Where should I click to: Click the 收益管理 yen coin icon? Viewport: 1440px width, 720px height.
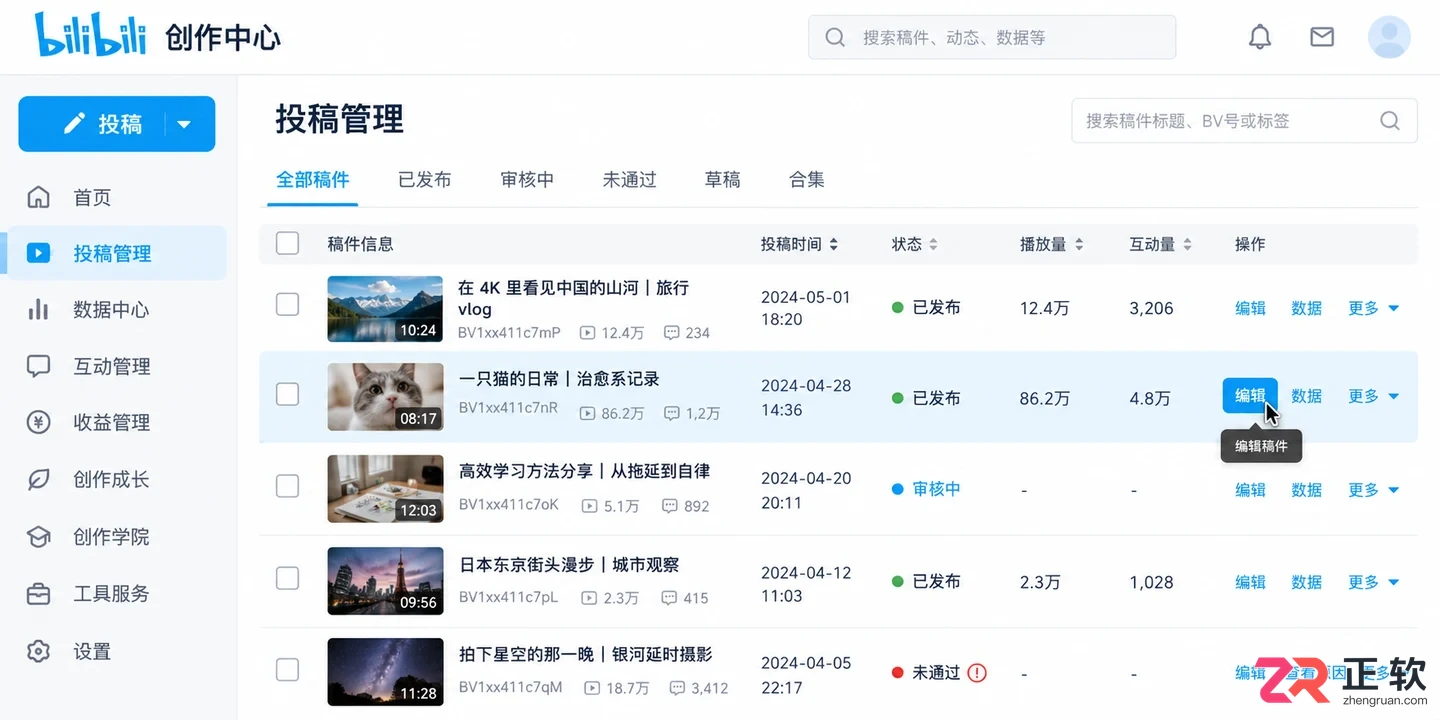[38, 422]
